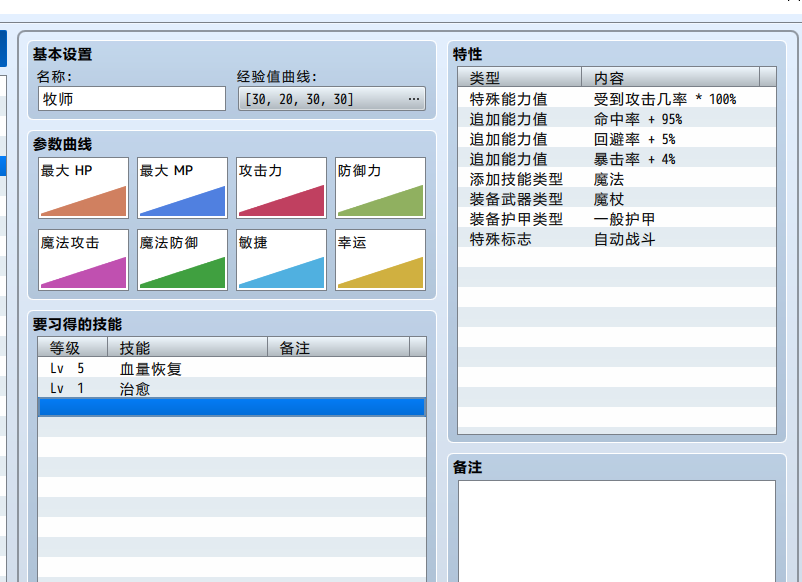Screen dimensions: 802x582
Task: Select the 治愈 skill row
Action: click(232, 389)
